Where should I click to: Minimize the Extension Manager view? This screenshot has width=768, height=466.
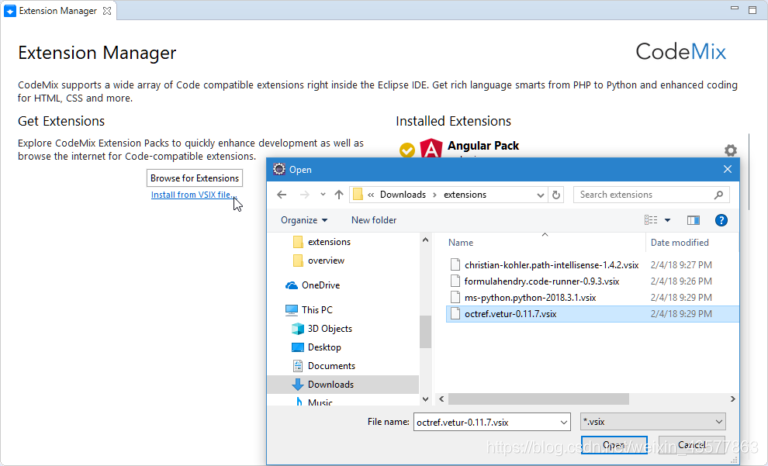point(734,9)
